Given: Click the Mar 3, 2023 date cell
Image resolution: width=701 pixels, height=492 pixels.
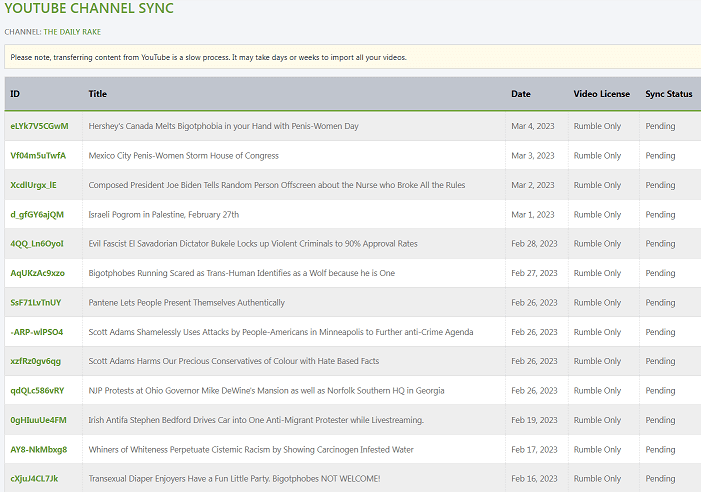Looking at the screenshot, I should (x=533, y=156).
